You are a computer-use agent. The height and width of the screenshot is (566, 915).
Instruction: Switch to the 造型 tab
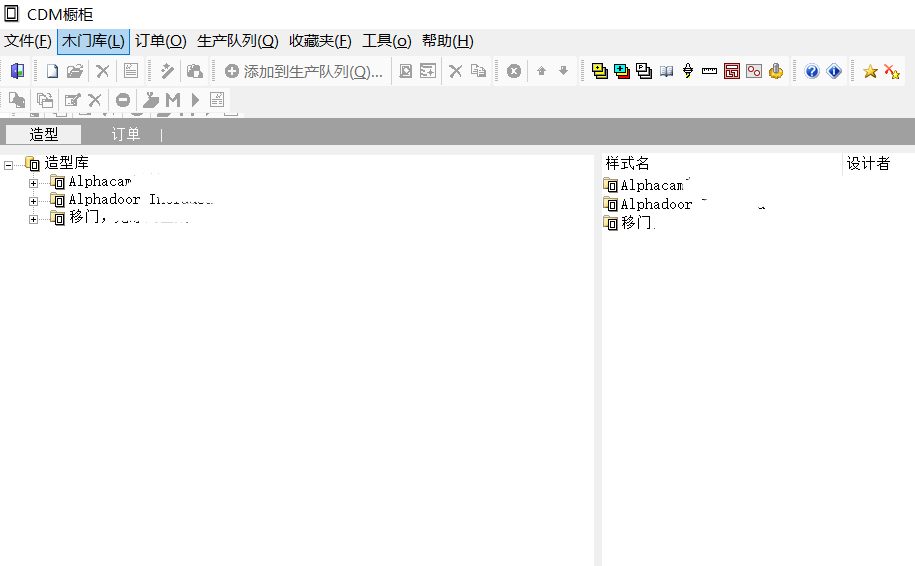point(43,134)
